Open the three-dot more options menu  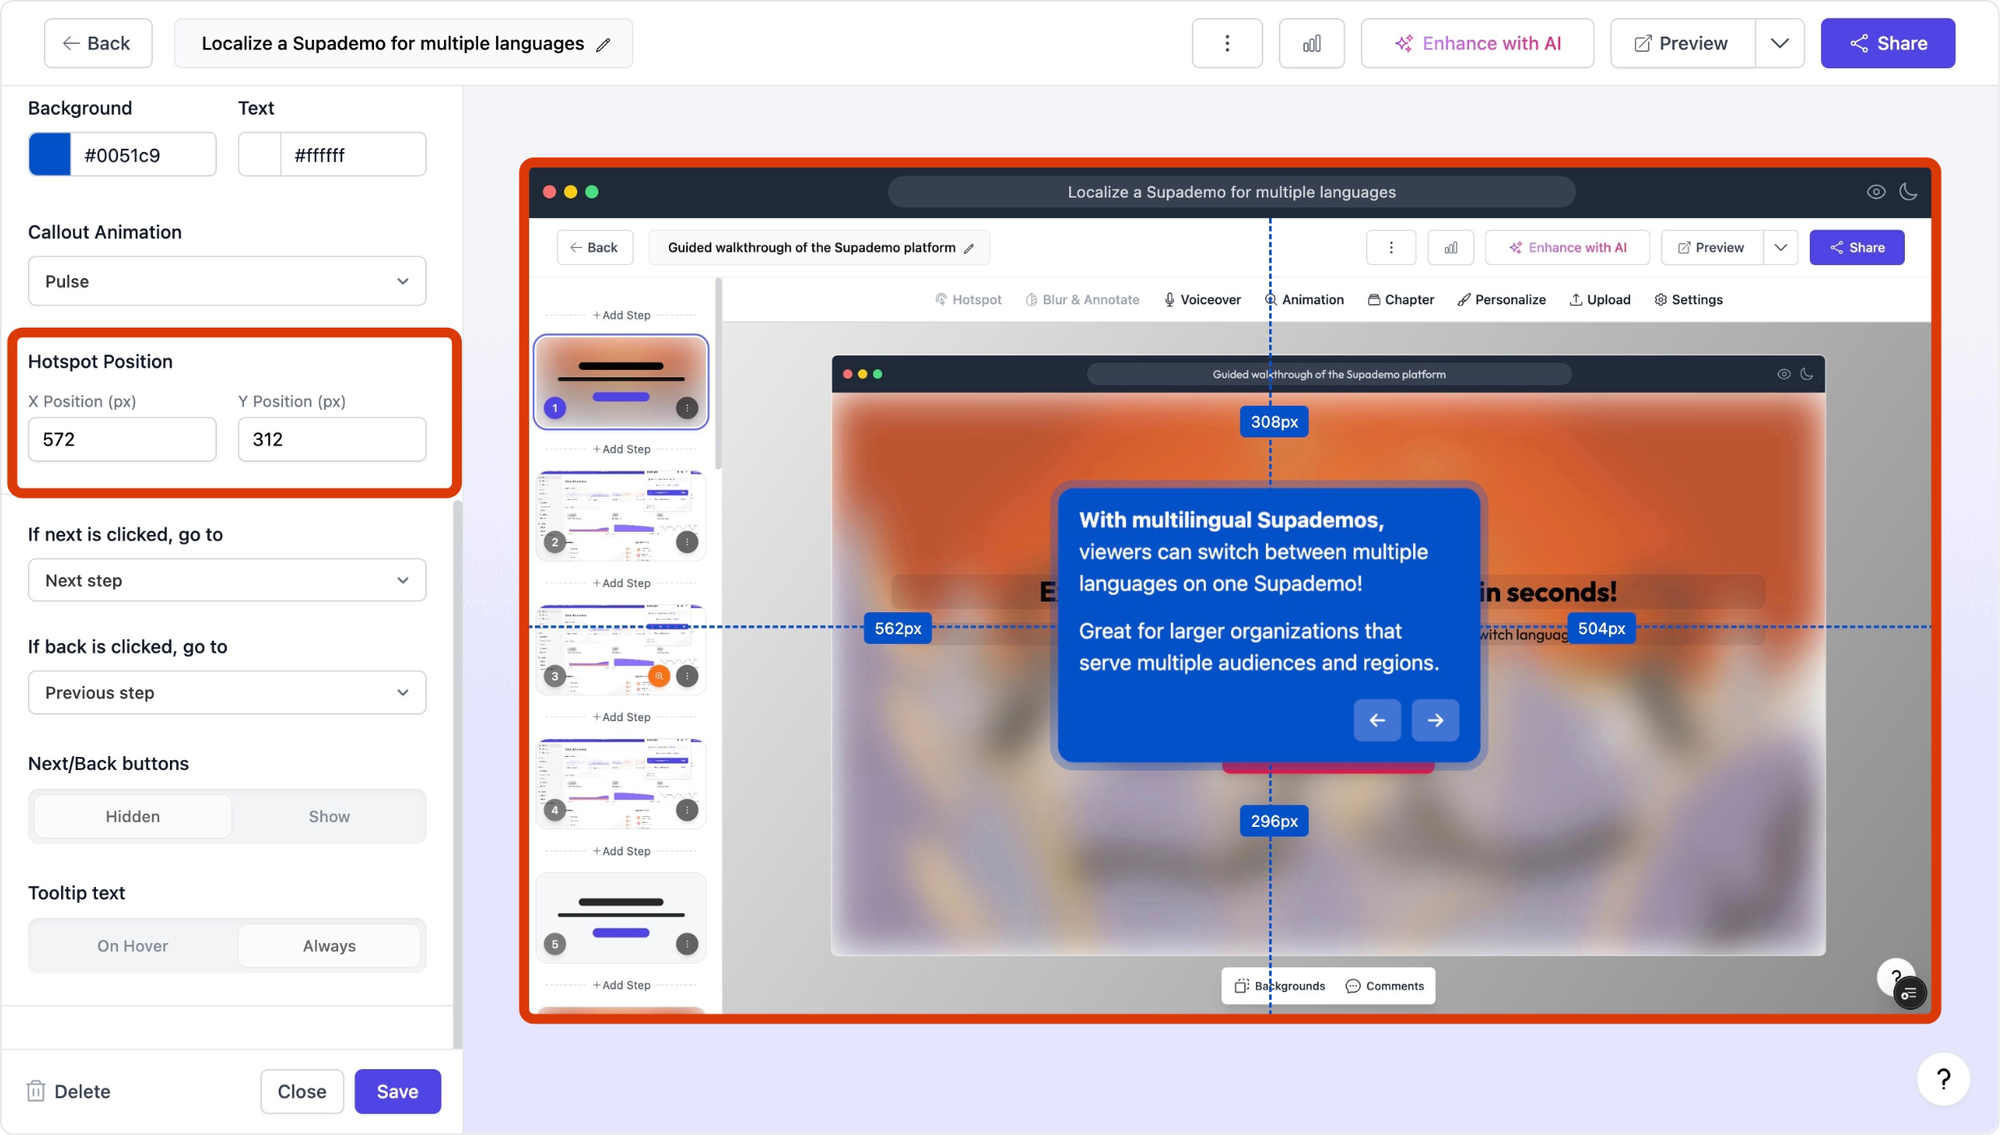pyautogui.click(x=1227, y=43)
